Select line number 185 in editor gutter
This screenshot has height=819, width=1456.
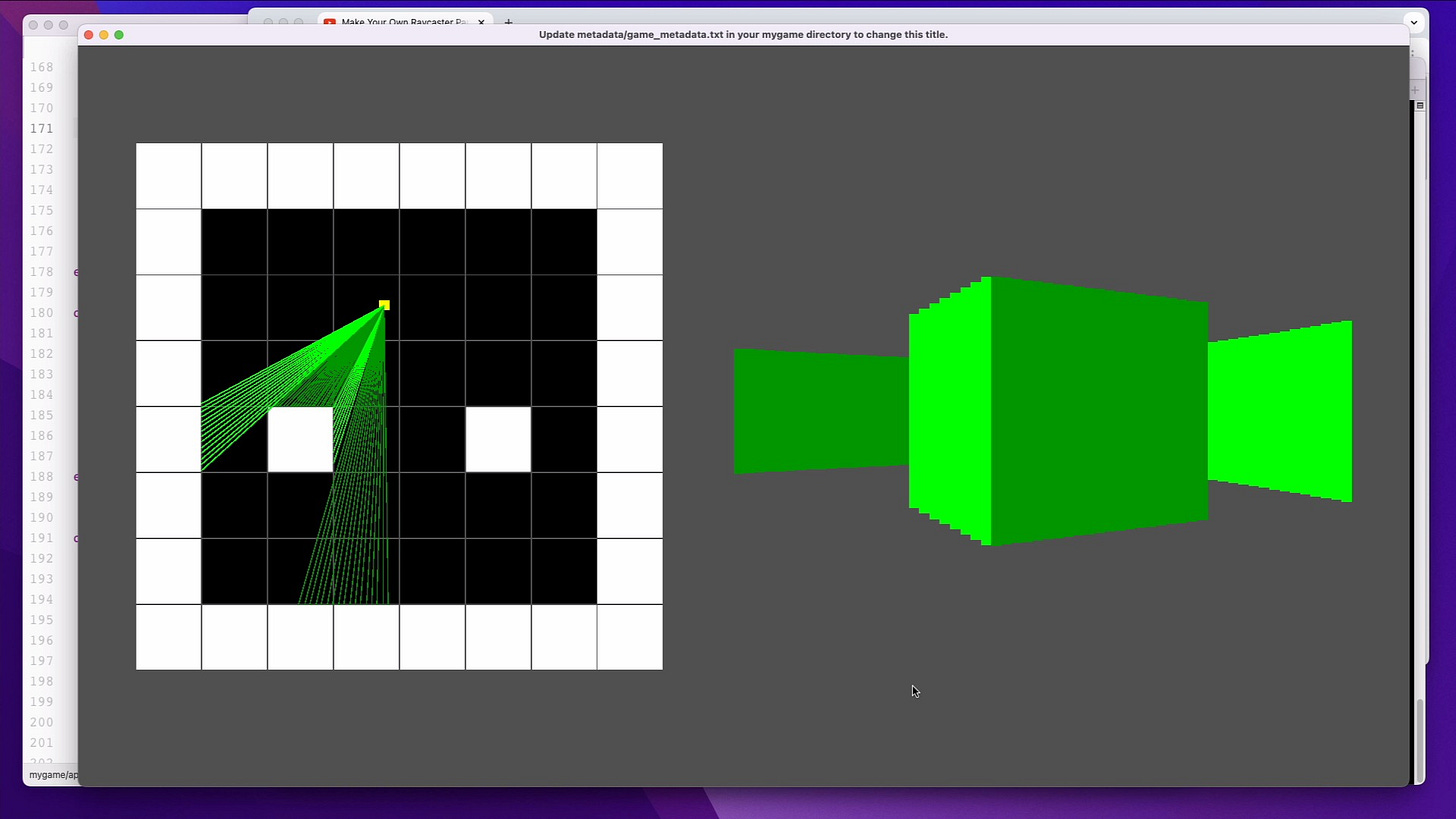[x=41, y=415]
